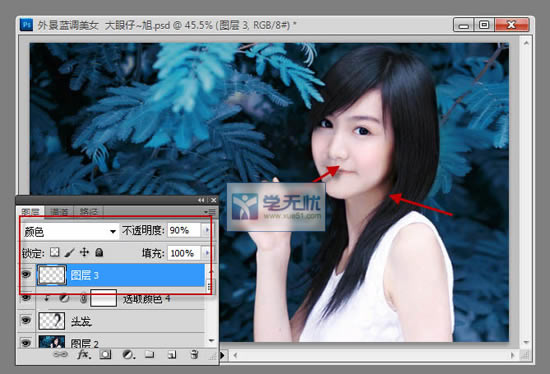Add a layer mask
The image size is (550, 374).
[x=105, y=355]
